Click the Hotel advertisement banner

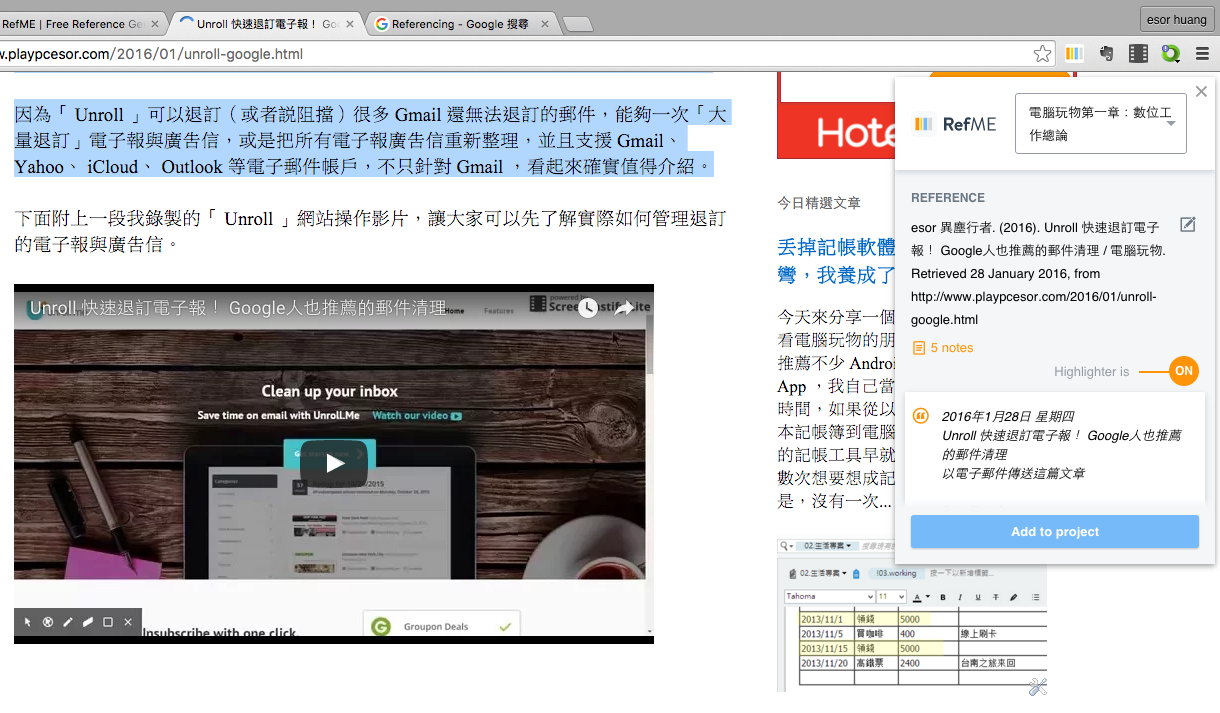pyautogui.click(x=835, y=115)
